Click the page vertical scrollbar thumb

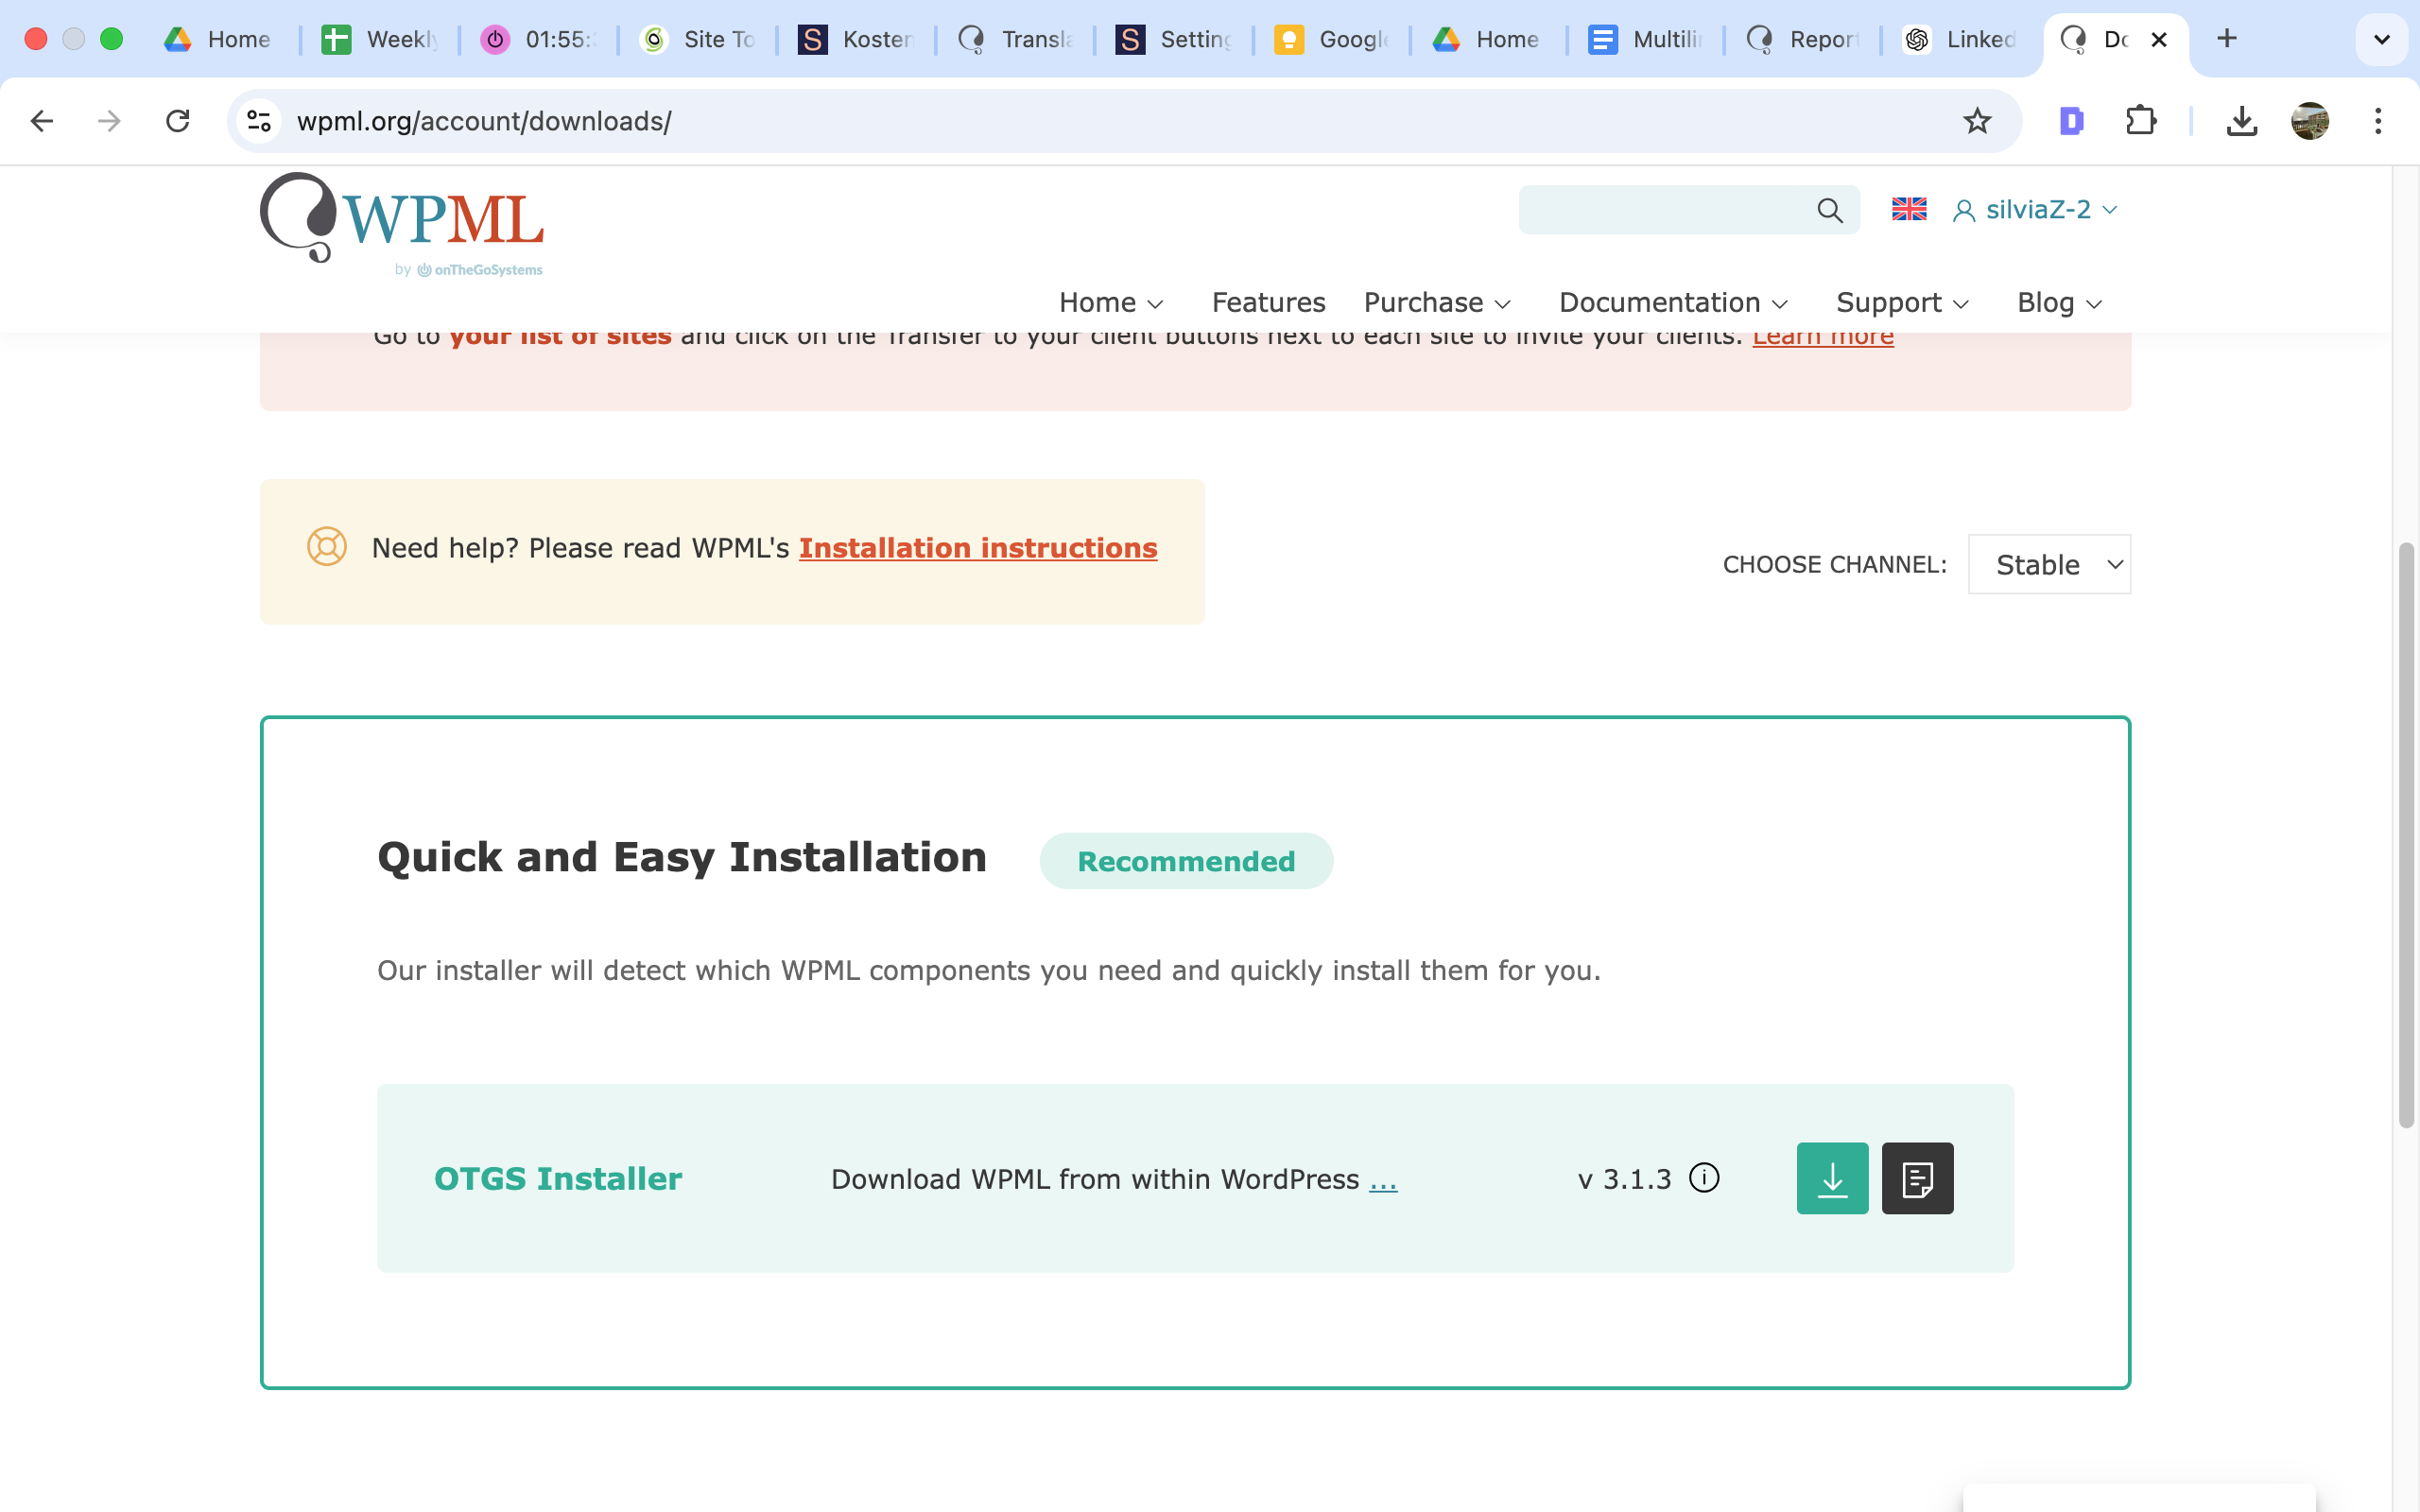(2407, 835)
